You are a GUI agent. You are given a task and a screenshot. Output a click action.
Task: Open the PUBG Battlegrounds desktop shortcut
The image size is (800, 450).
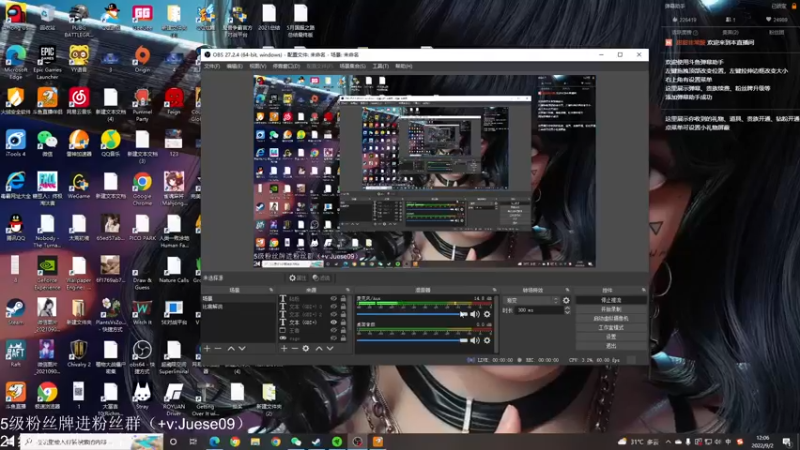[x=79, y=19]
